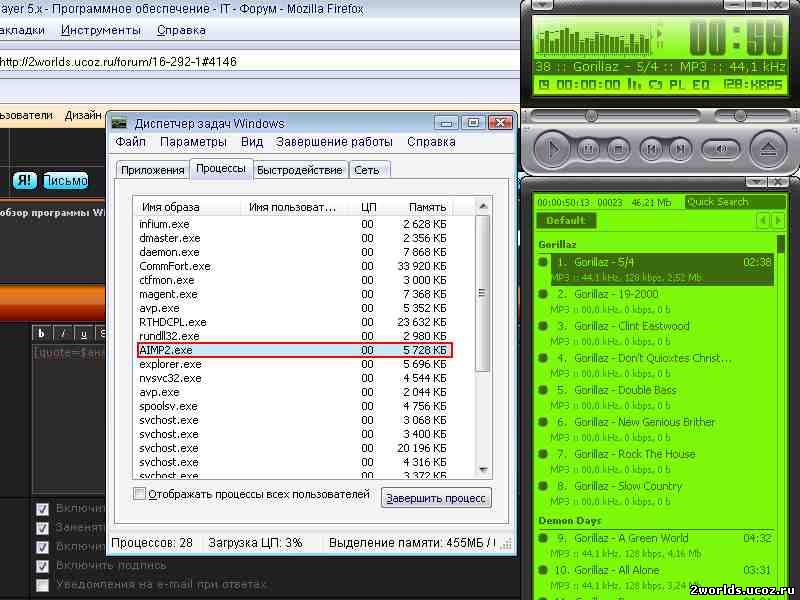The width and height of the screenshot is (800, 600).
Task: Skip to previous track in AIMP
Action: (652, 149)
